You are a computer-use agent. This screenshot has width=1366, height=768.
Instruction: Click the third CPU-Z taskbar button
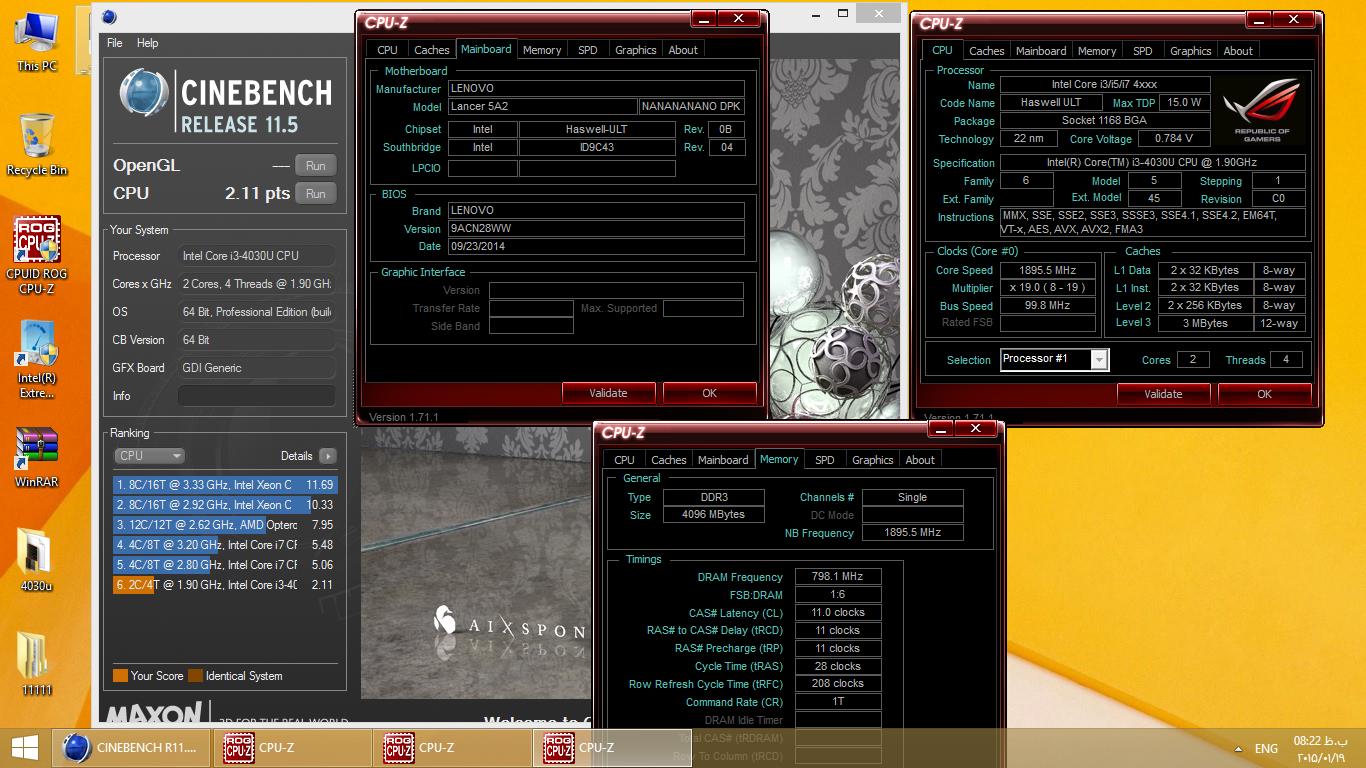(612, 748)
